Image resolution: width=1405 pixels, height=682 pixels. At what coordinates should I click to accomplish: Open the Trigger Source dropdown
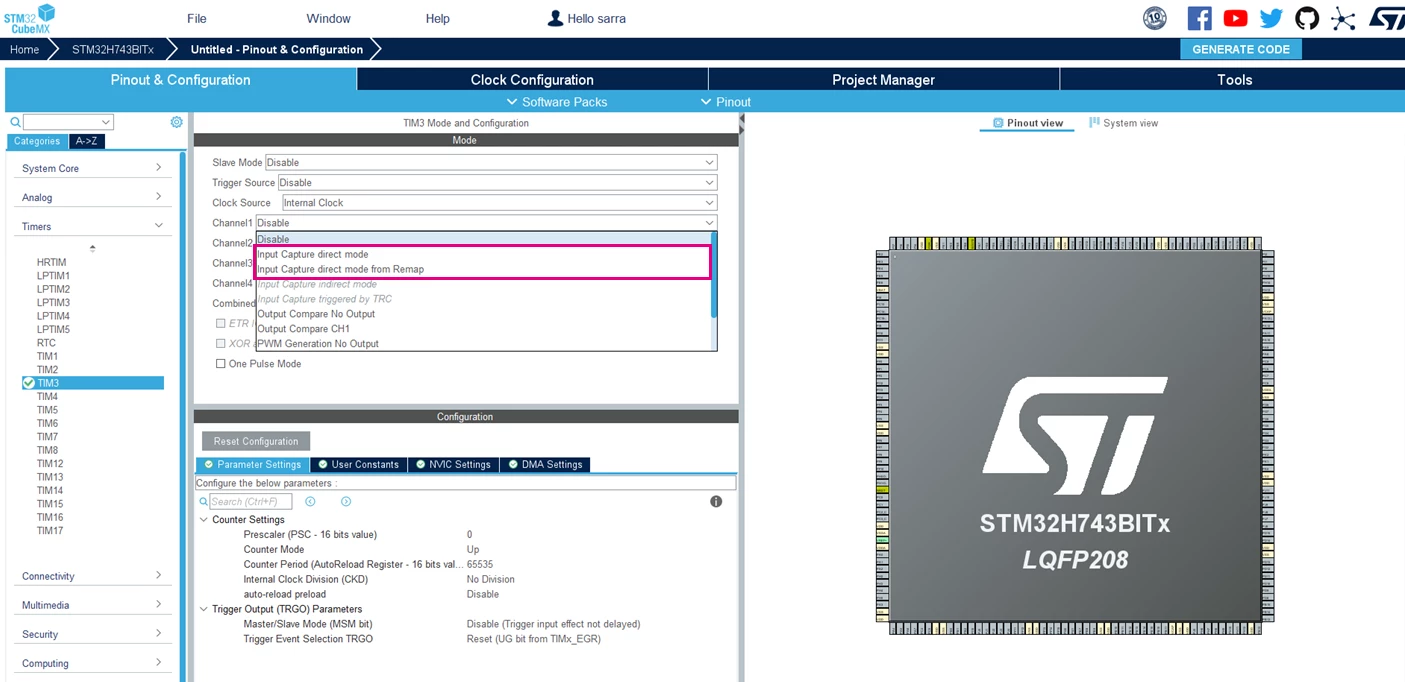tap(497, 182)
